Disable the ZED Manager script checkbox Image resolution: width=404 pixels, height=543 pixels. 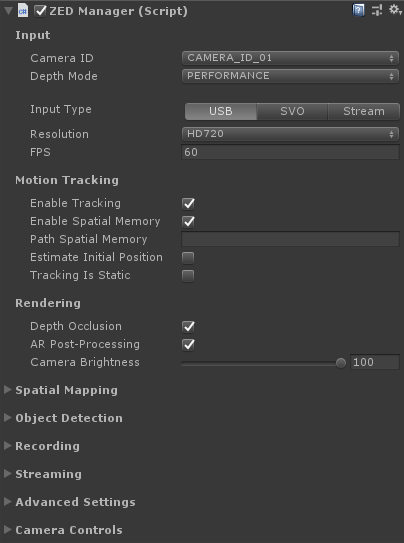pyautogui.click(x=40, y=11)
